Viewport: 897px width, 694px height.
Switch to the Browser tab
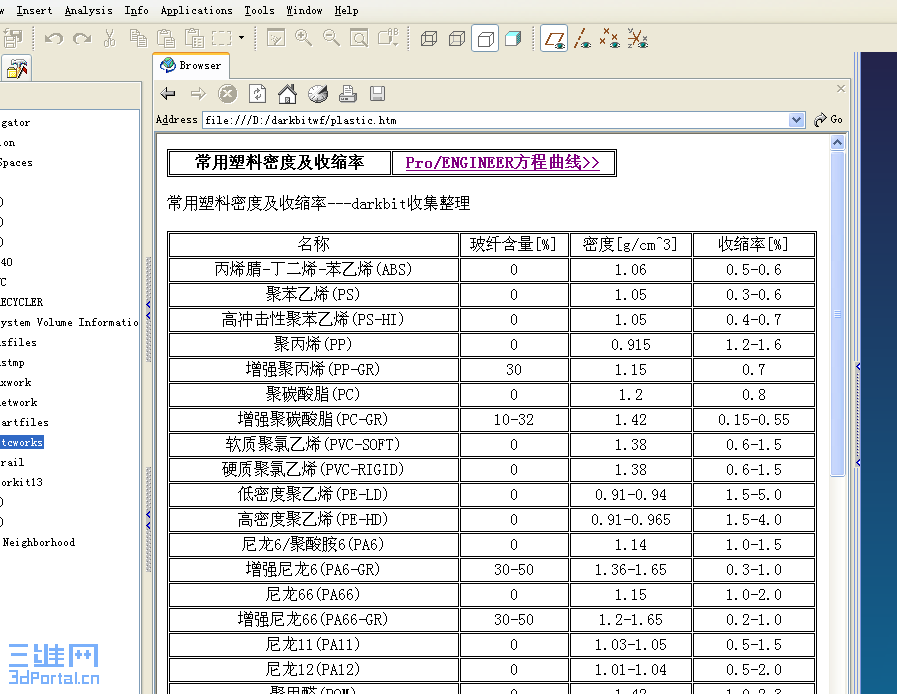pos(191,66)
